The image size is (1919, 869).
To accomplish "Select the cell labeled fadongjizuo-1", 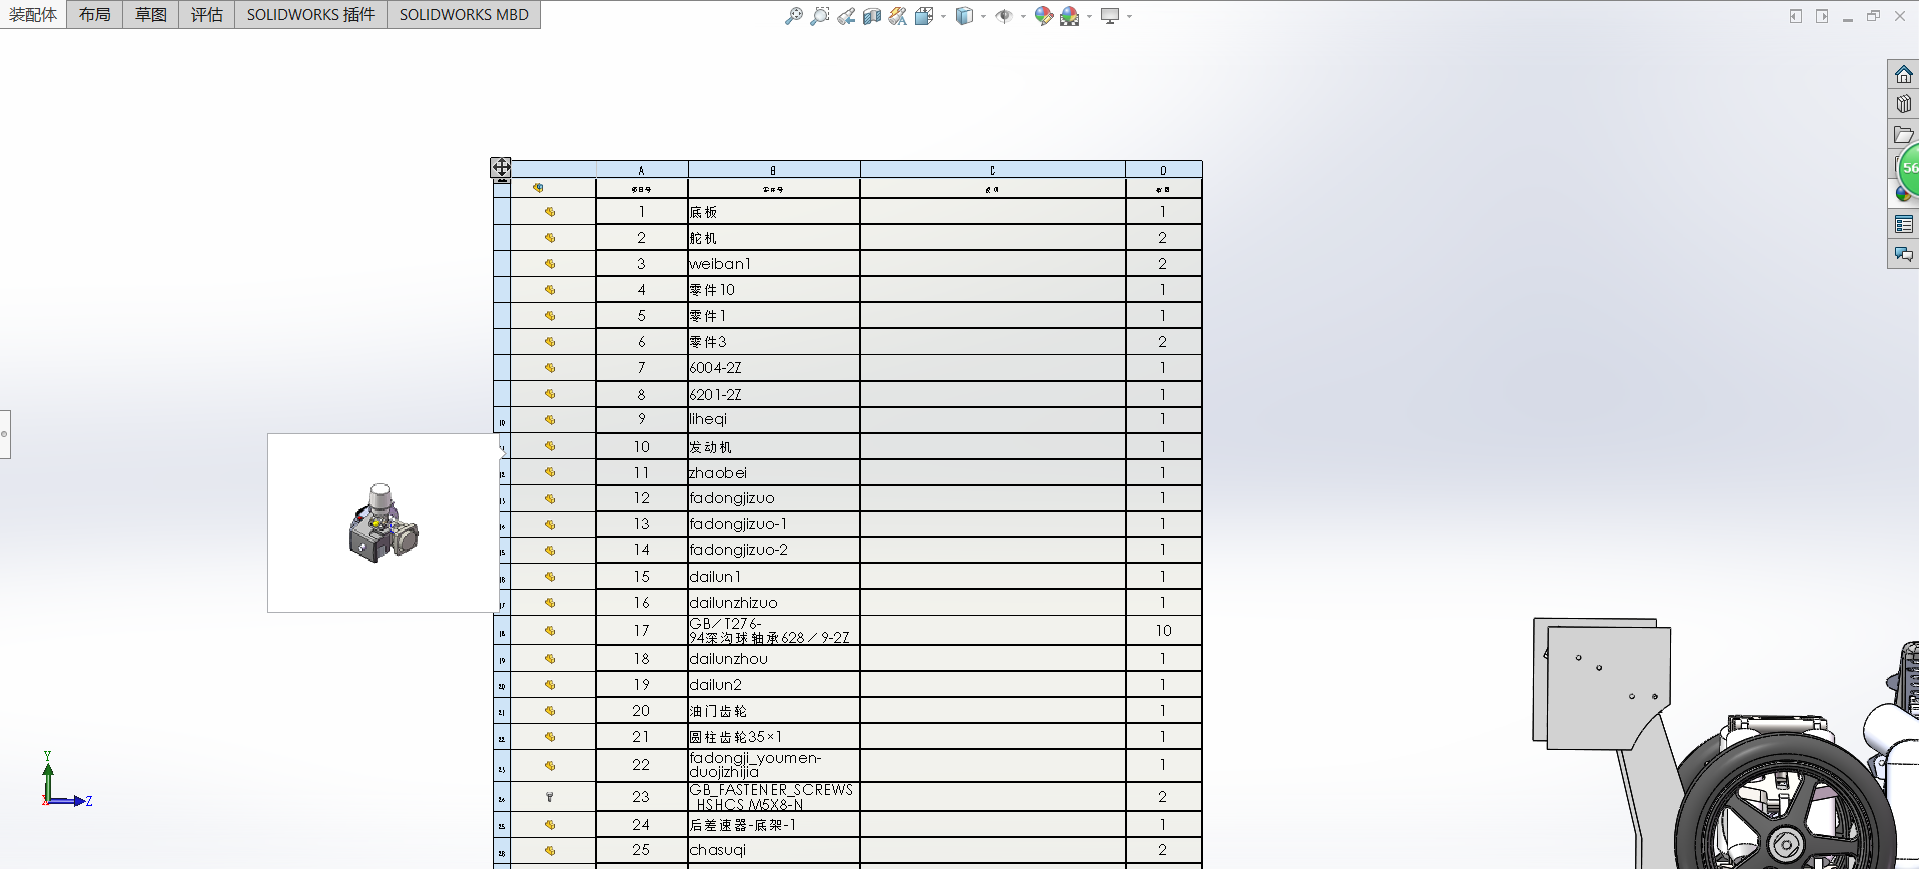I will point(774,524).
